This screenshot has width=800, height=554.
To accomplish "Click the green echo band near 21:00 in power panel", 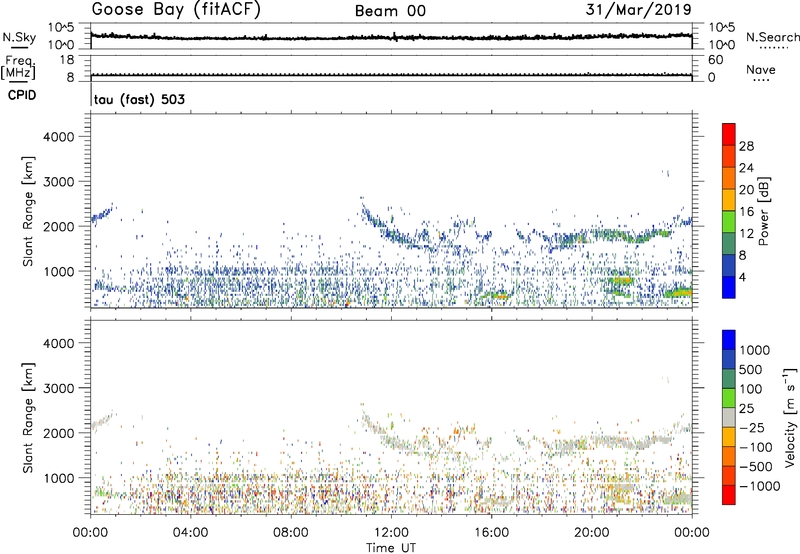I will (620, 280).
